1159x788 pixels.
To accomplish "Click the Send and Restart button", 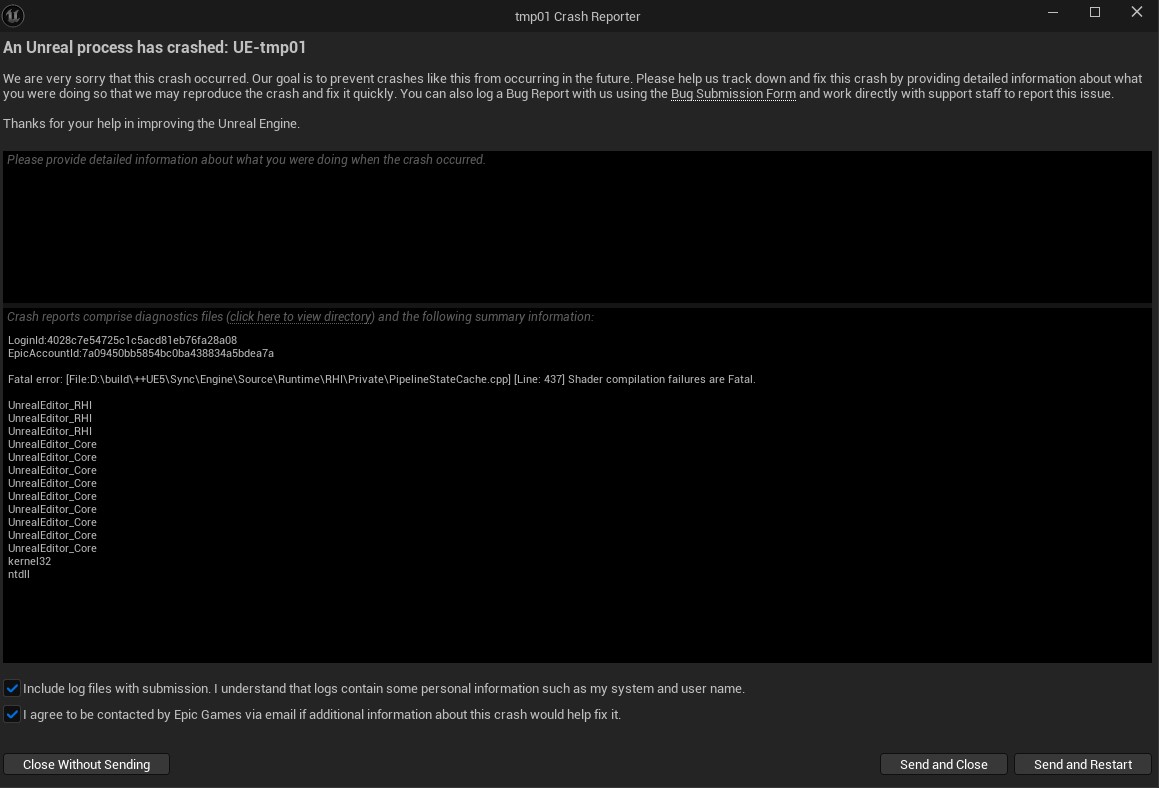I will [x=1082, y=764].
